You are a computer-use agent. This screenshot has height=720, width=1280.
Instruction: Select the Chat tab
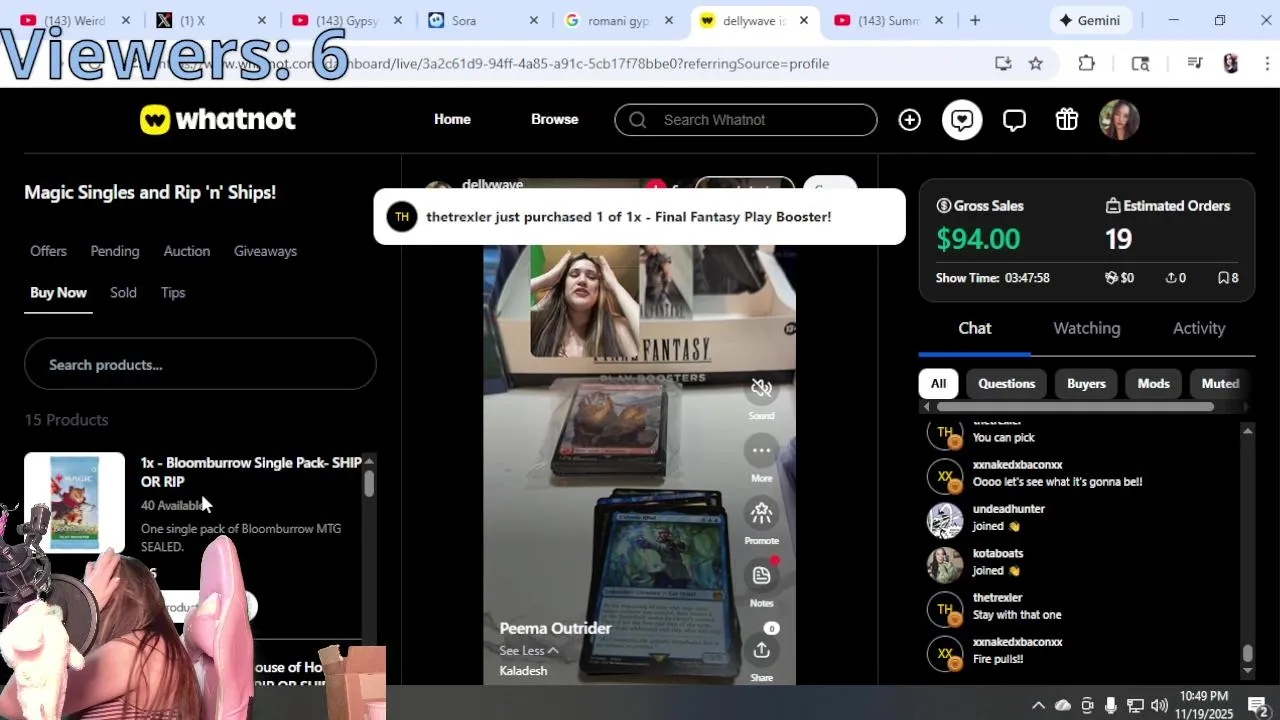[x=975, y=328]
